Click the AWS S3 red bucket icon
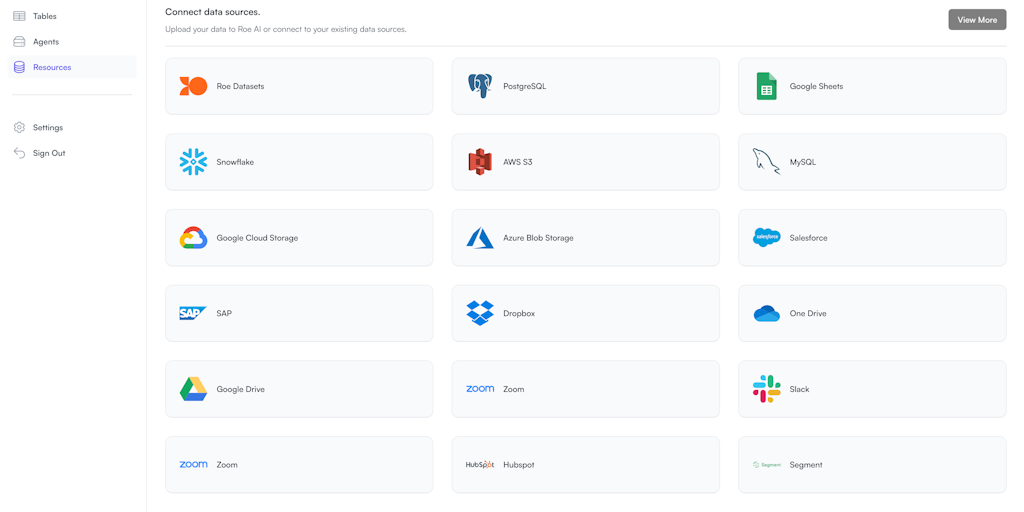The image size is (1024, 512). [x=480, y=162]
